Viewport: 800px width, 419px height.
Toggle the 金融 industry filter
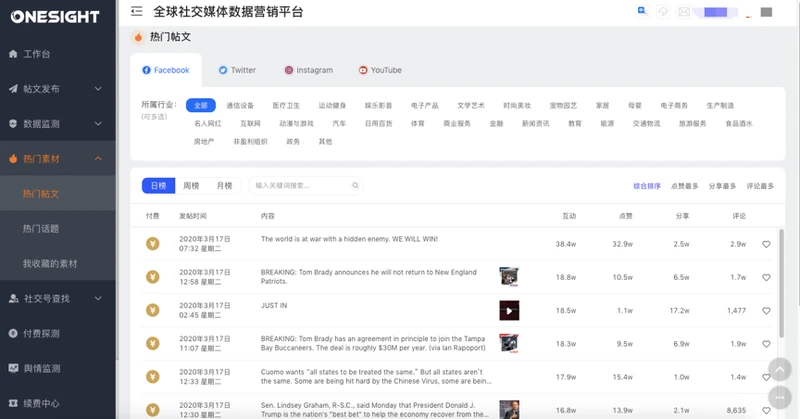496,124
